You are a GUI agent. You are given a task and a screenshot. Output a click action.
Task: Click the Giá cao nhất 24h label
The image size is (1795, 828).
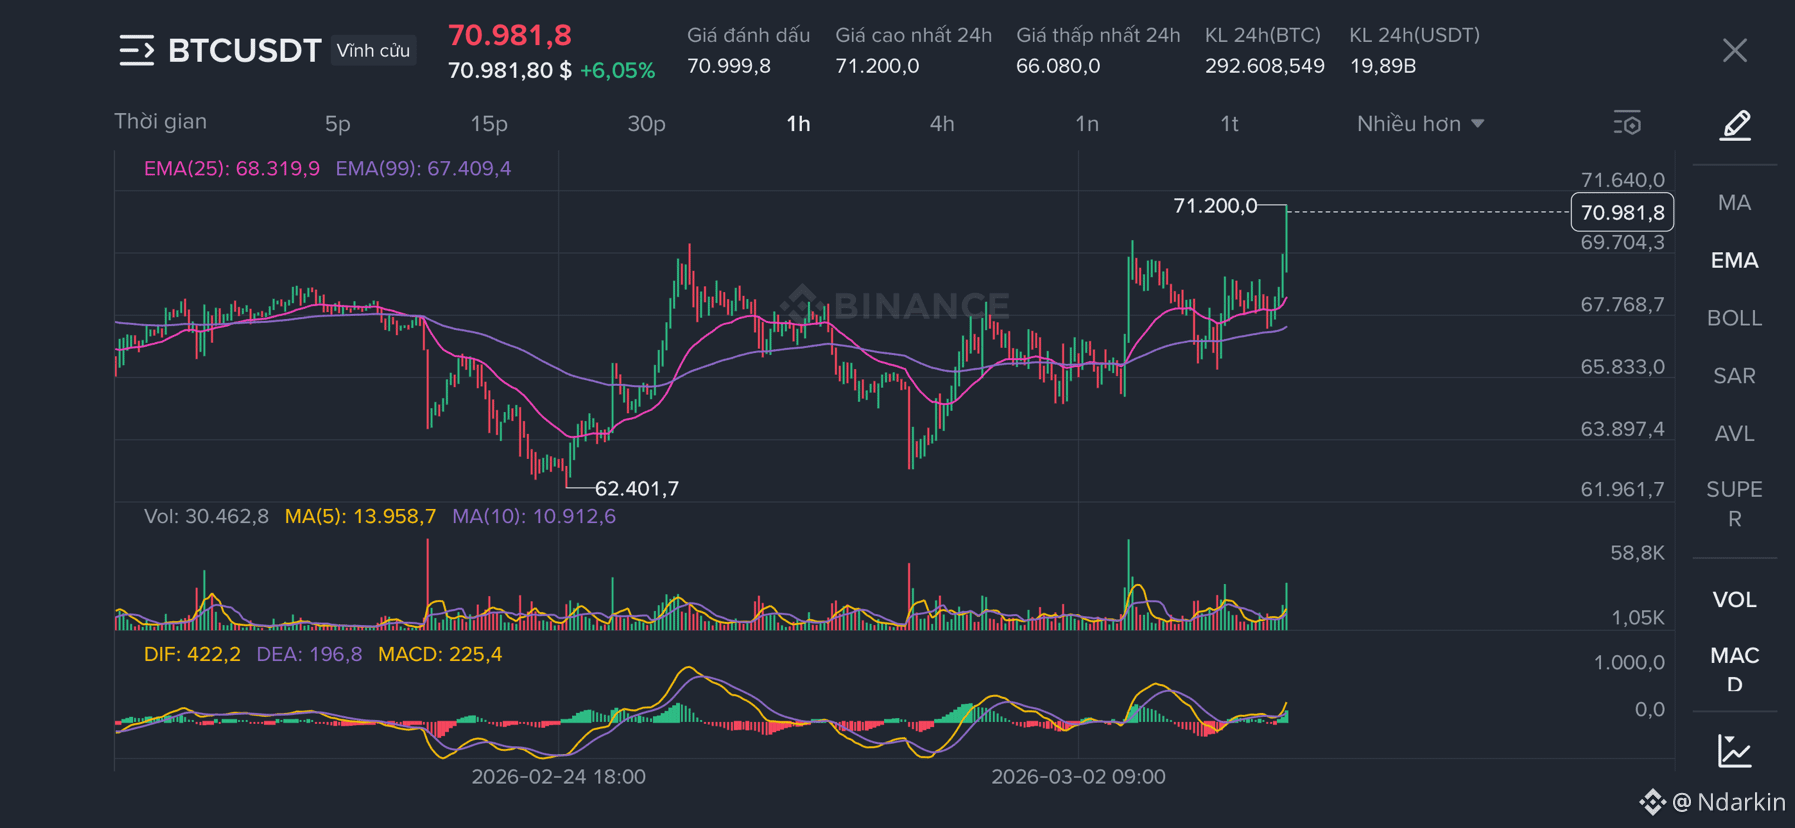tap(913, 35)
